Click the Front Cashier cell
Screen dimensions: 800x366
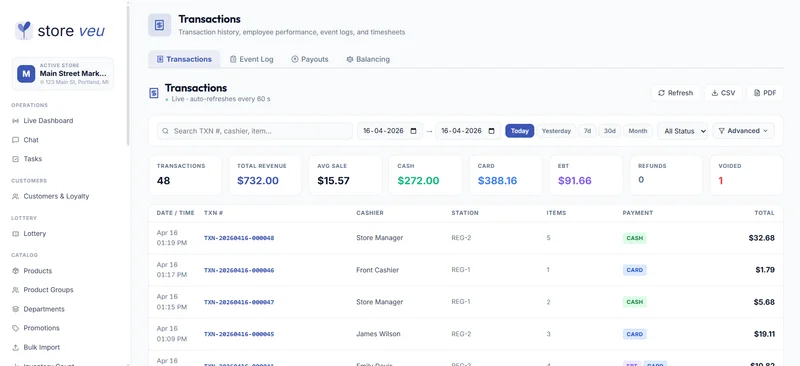point(378,270)
